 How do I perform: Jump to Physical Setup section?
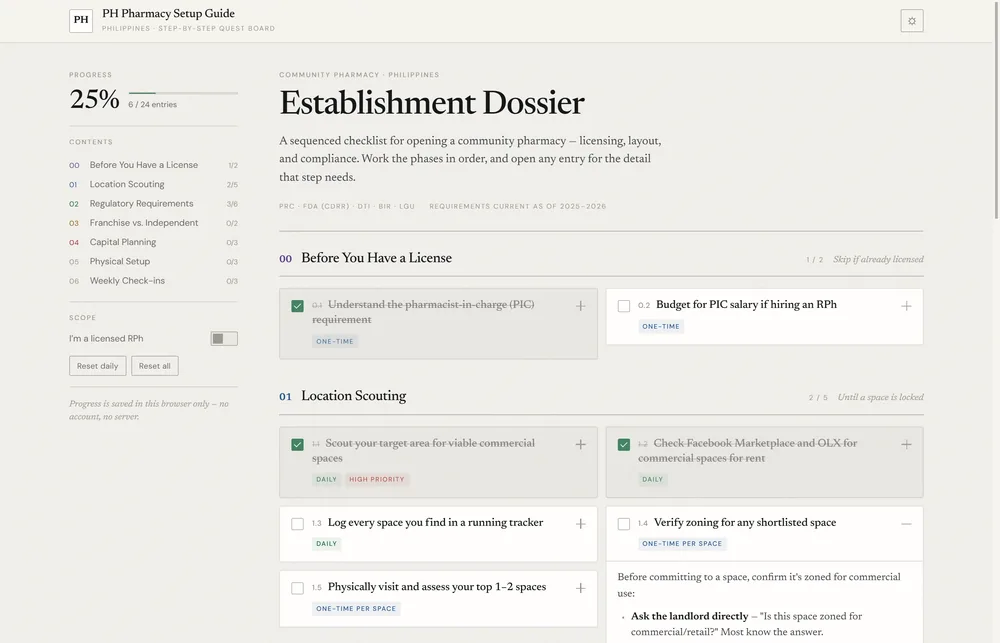pyautogui.click(x=153, y=262)
